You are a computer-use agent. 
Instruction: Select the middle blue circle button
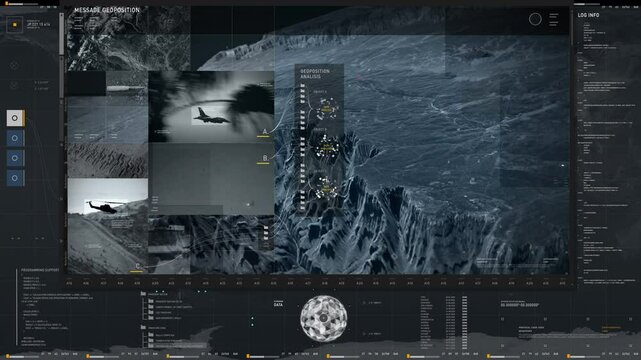15,158
